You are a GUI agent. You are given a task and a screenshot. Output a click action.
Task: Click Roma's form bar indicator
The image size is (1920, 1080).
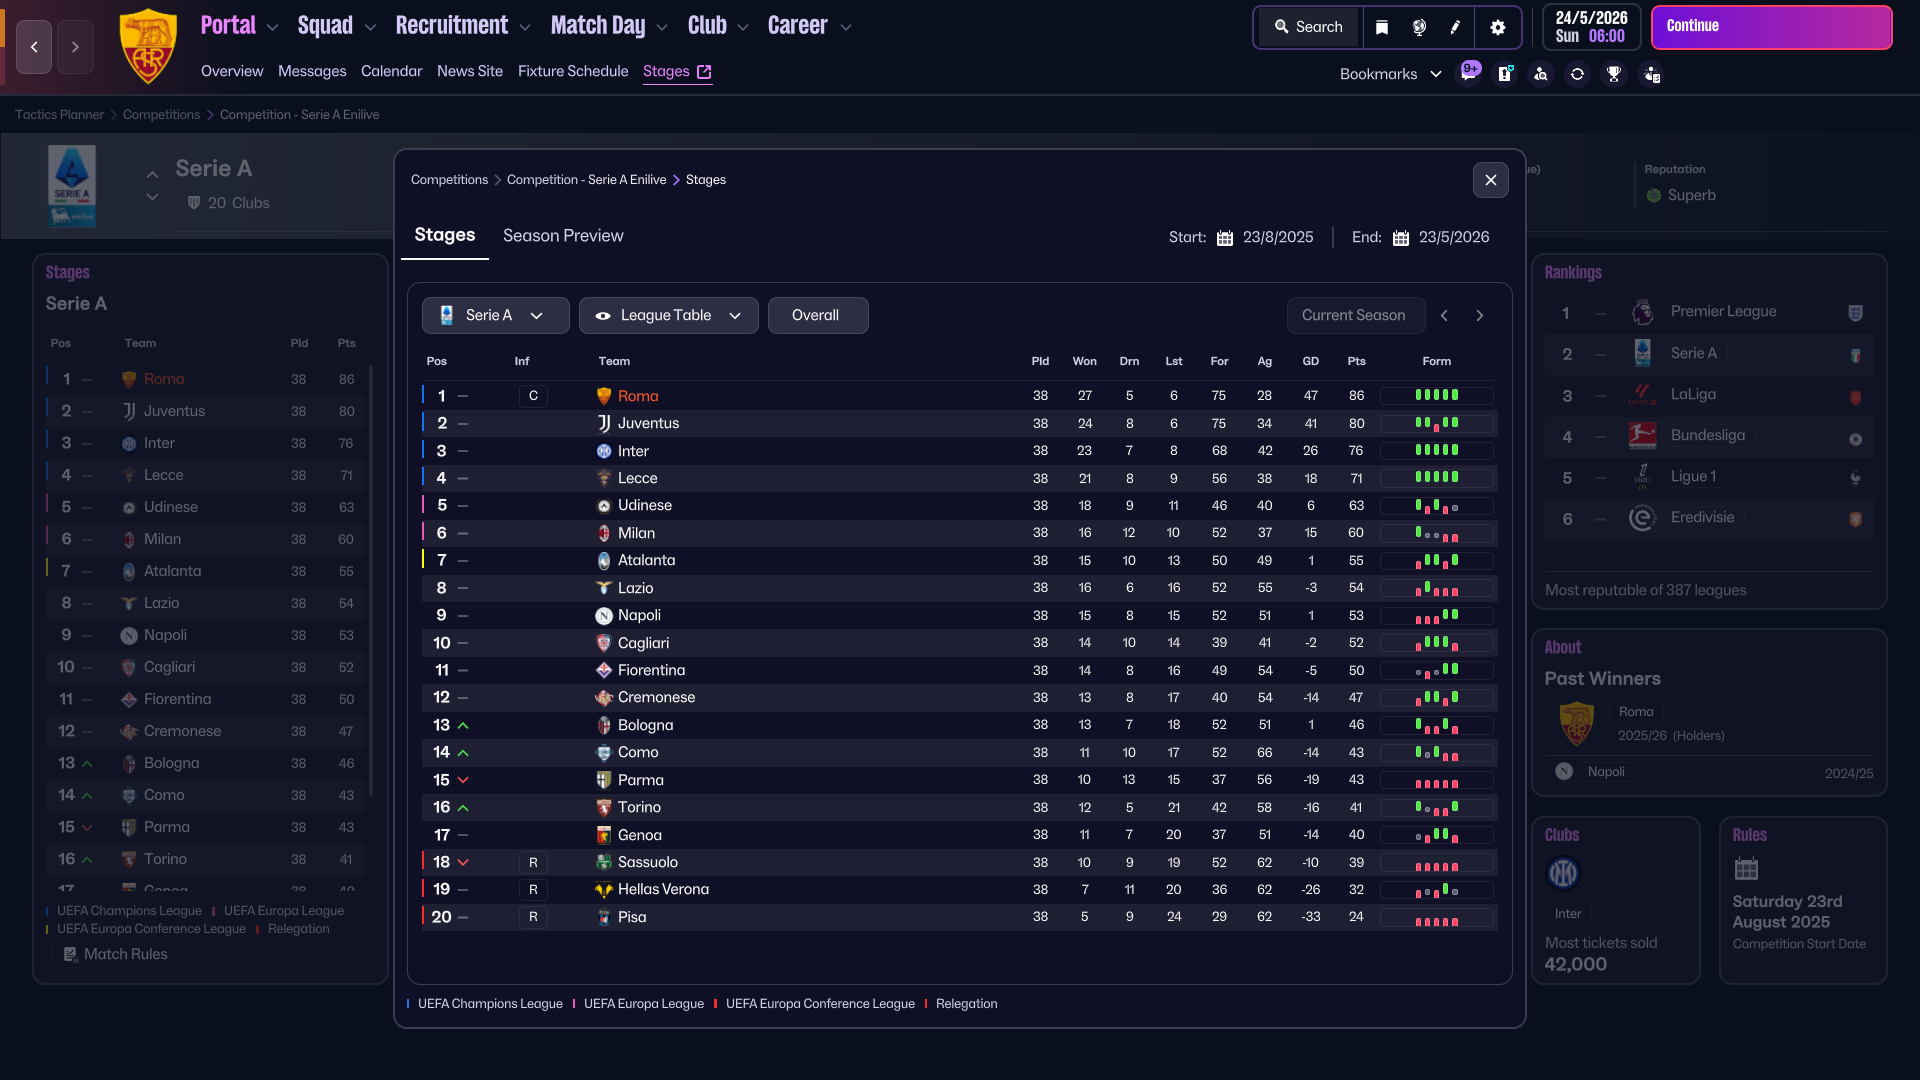1437,396
